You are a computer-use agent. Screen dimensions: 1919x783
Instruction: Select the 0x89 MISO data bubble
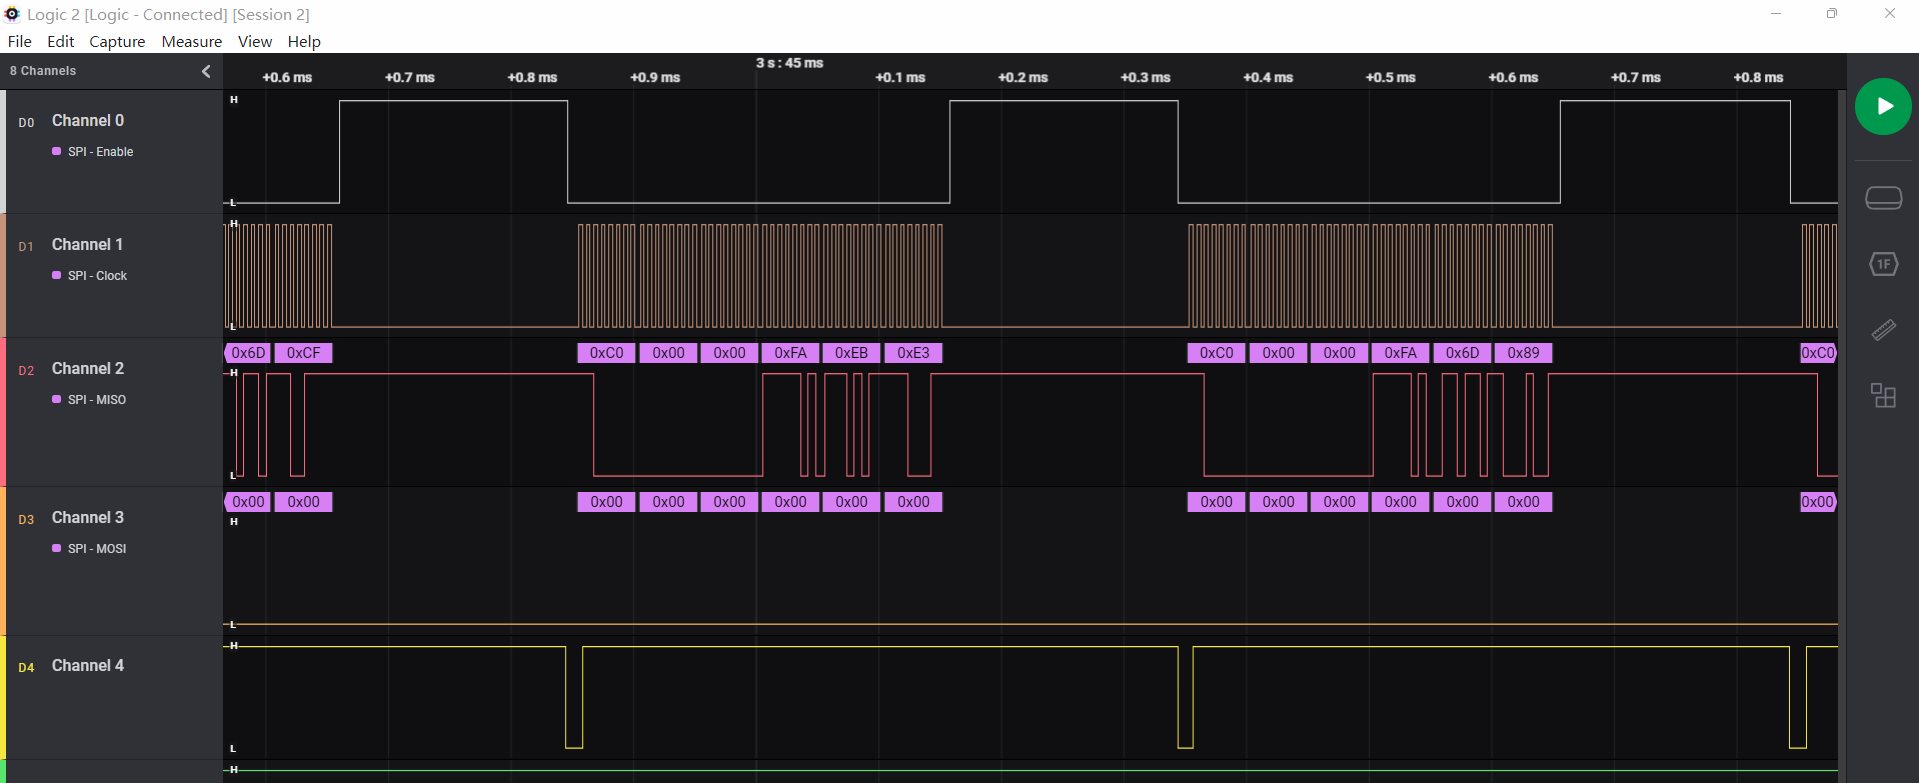(1523, 353)
